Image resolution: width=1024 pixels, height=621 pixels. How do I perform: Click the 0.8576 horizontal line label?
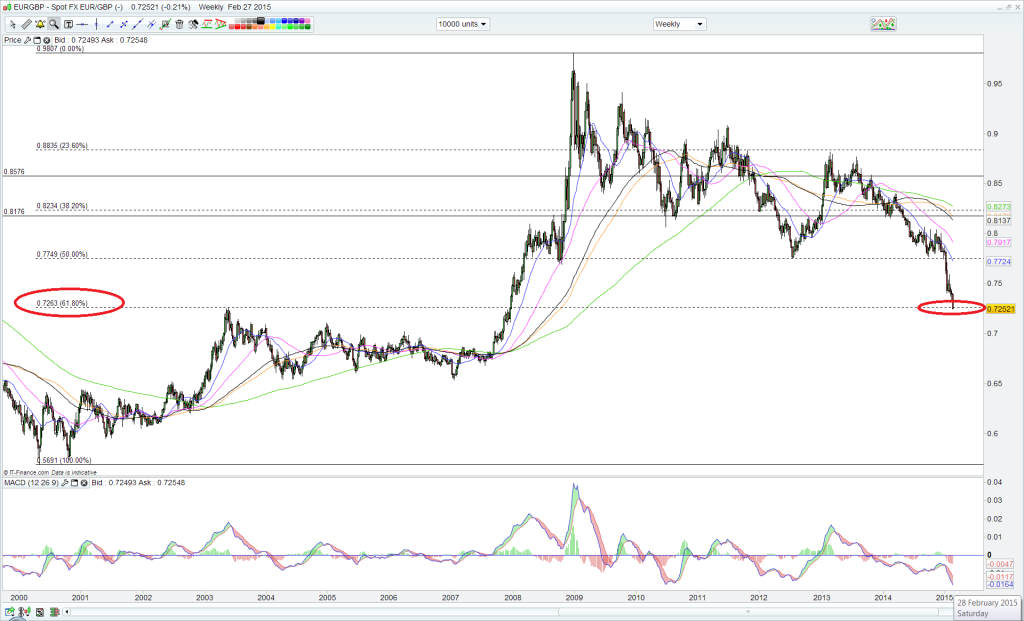pyautogui.click(x=14, y=172)
